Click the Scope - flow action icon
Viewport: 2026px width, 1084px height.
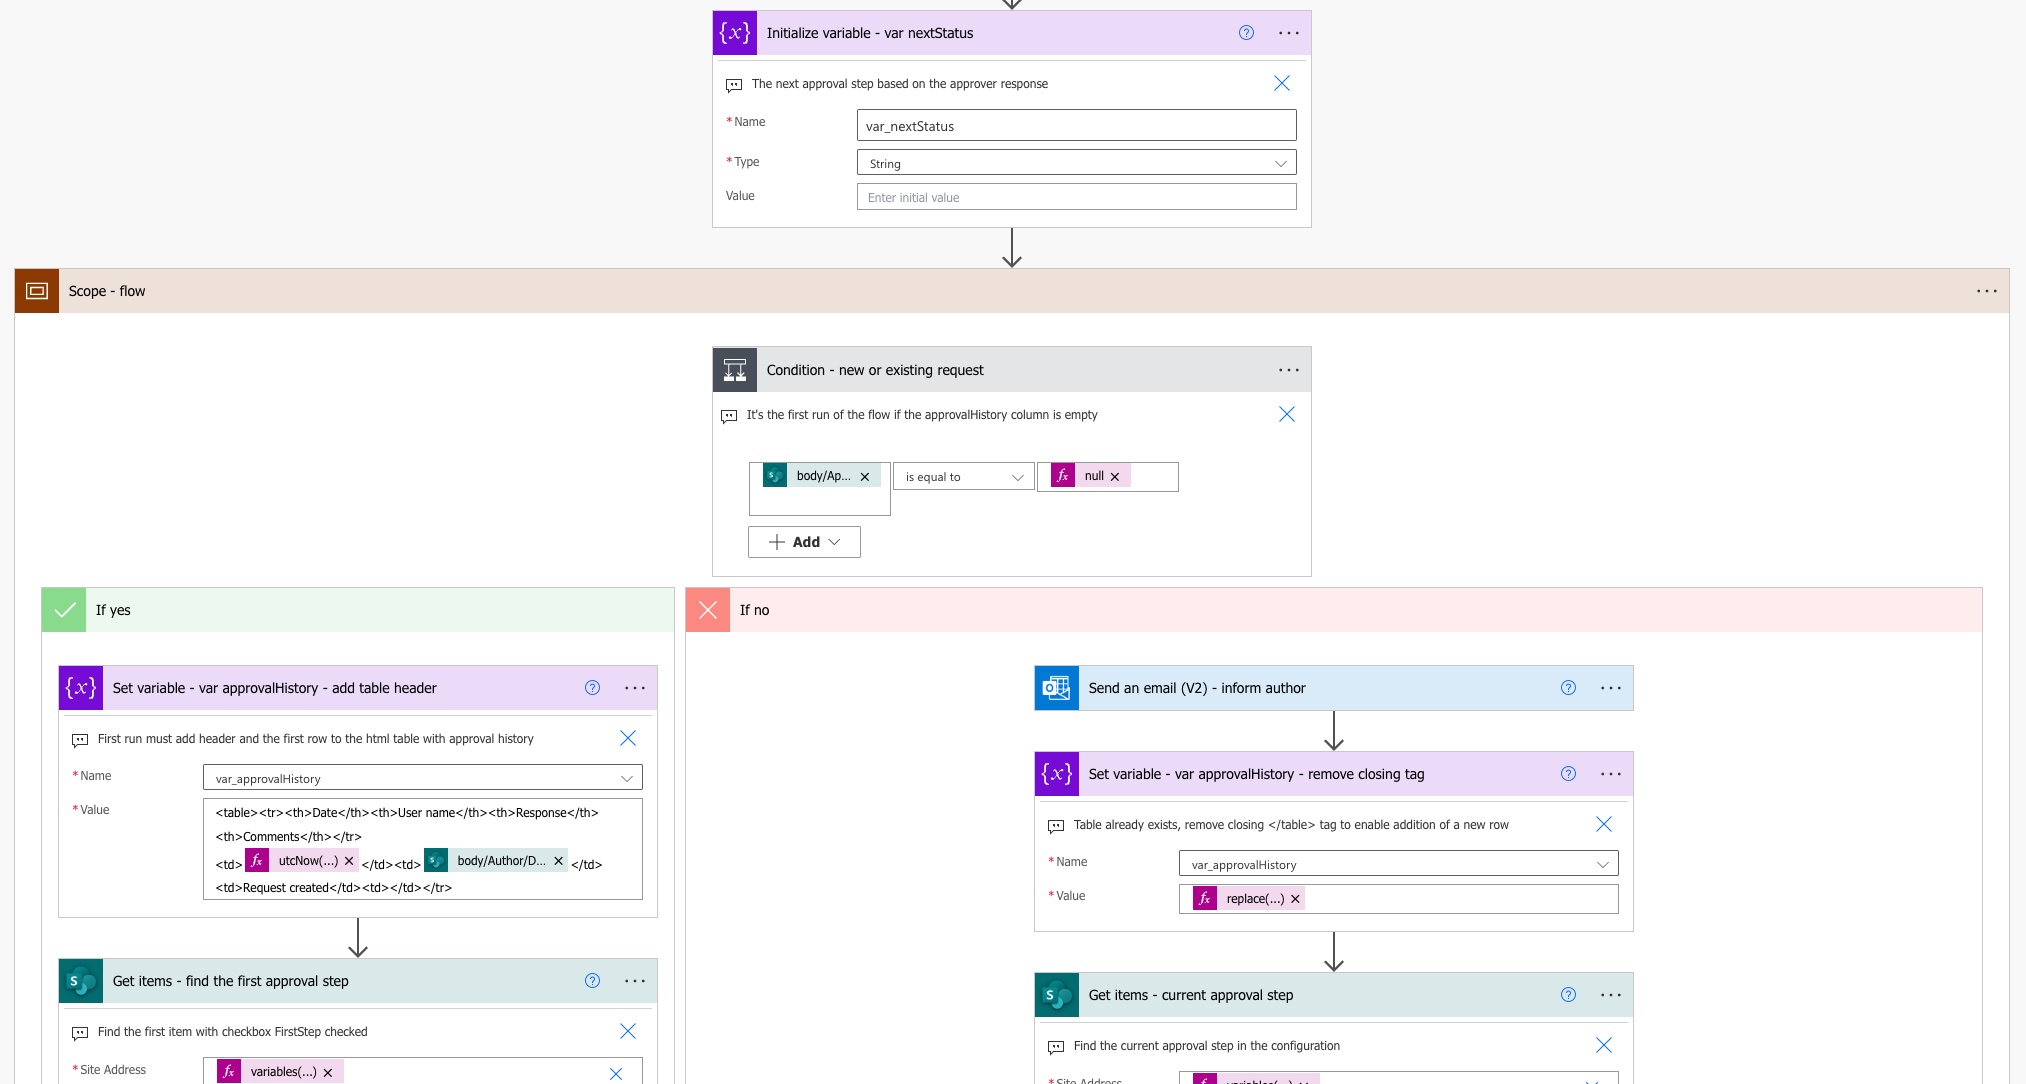click(37, 291)
